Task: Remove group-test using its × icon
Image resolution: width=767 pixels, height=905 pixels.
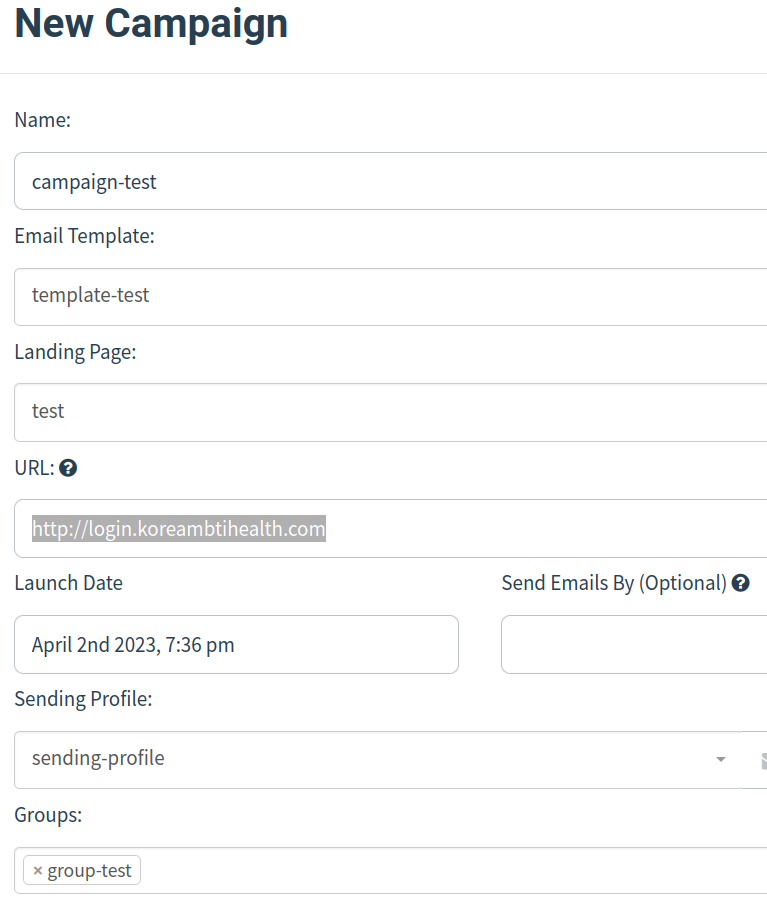Action: coord(37,871)
